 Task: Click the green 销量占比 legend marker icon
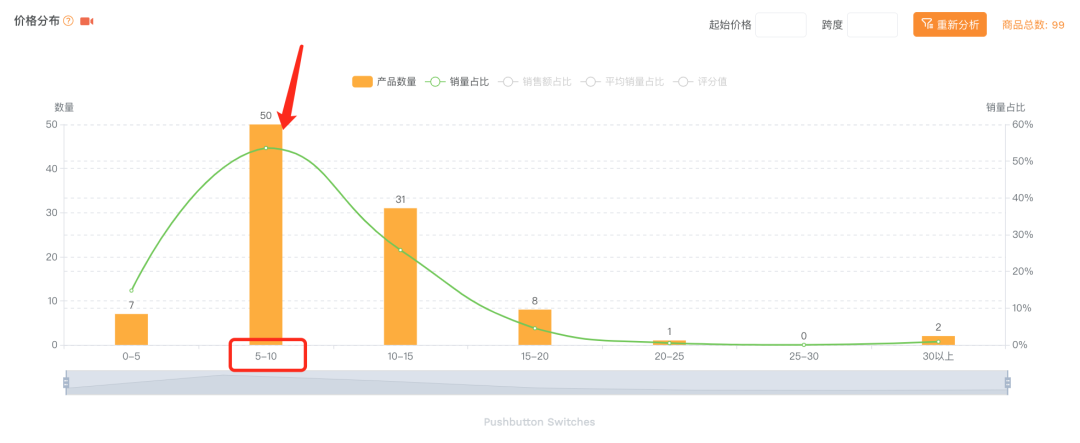(435, 82)
